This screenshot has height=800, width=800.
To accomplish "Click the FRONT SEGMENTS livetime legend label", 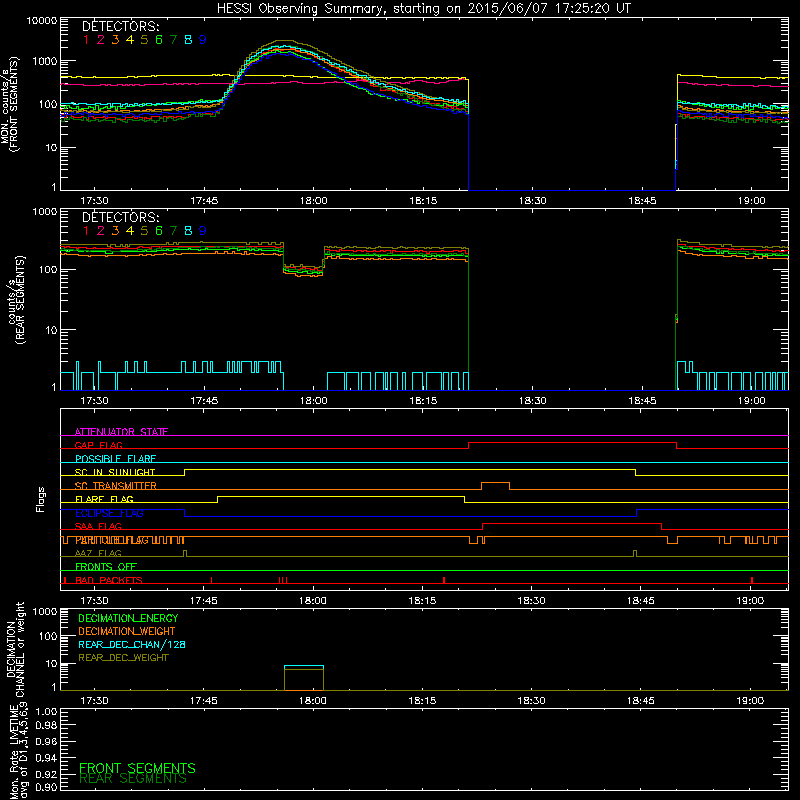I will click(x=137, y=768).
